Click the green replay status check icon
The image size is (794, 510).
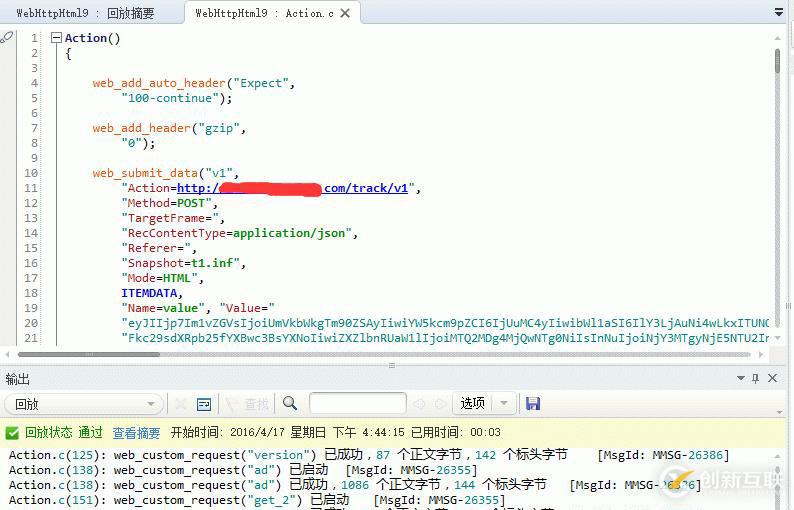click(x=12, y=433)
